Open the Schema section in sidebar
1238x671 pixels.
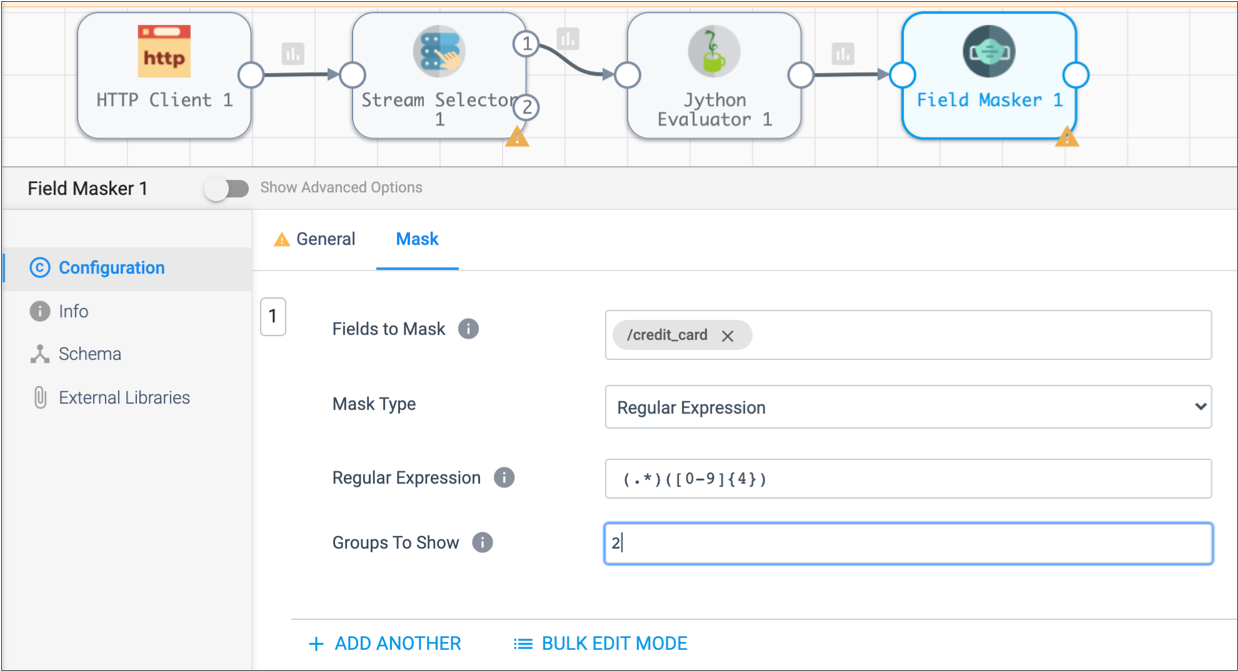[x=90, y=354]
